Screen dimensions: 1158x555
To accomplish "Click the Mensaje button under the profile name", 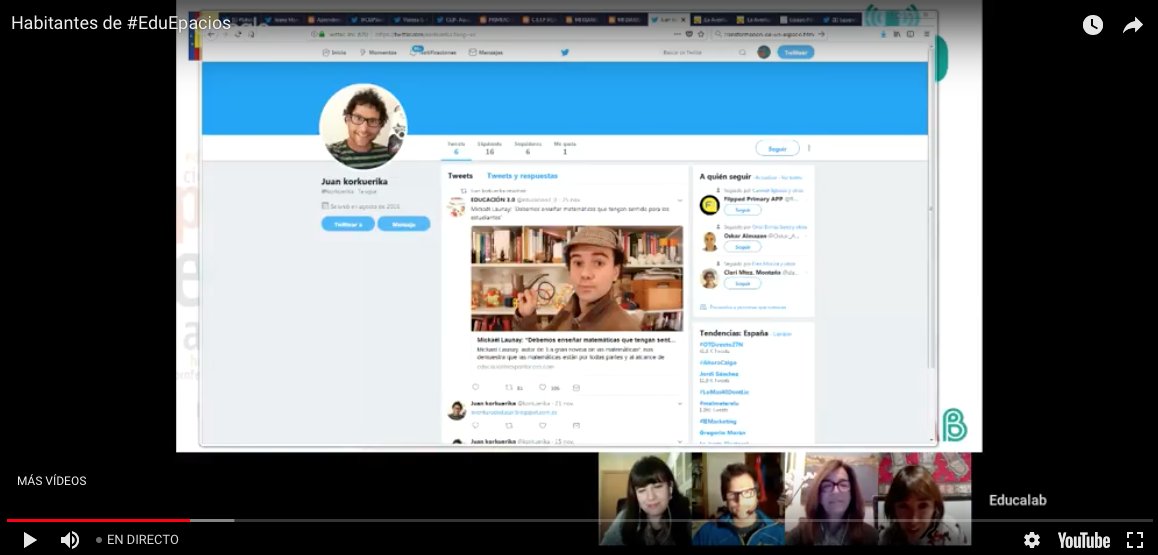I will pyautogui.click(x=404, y=224).
